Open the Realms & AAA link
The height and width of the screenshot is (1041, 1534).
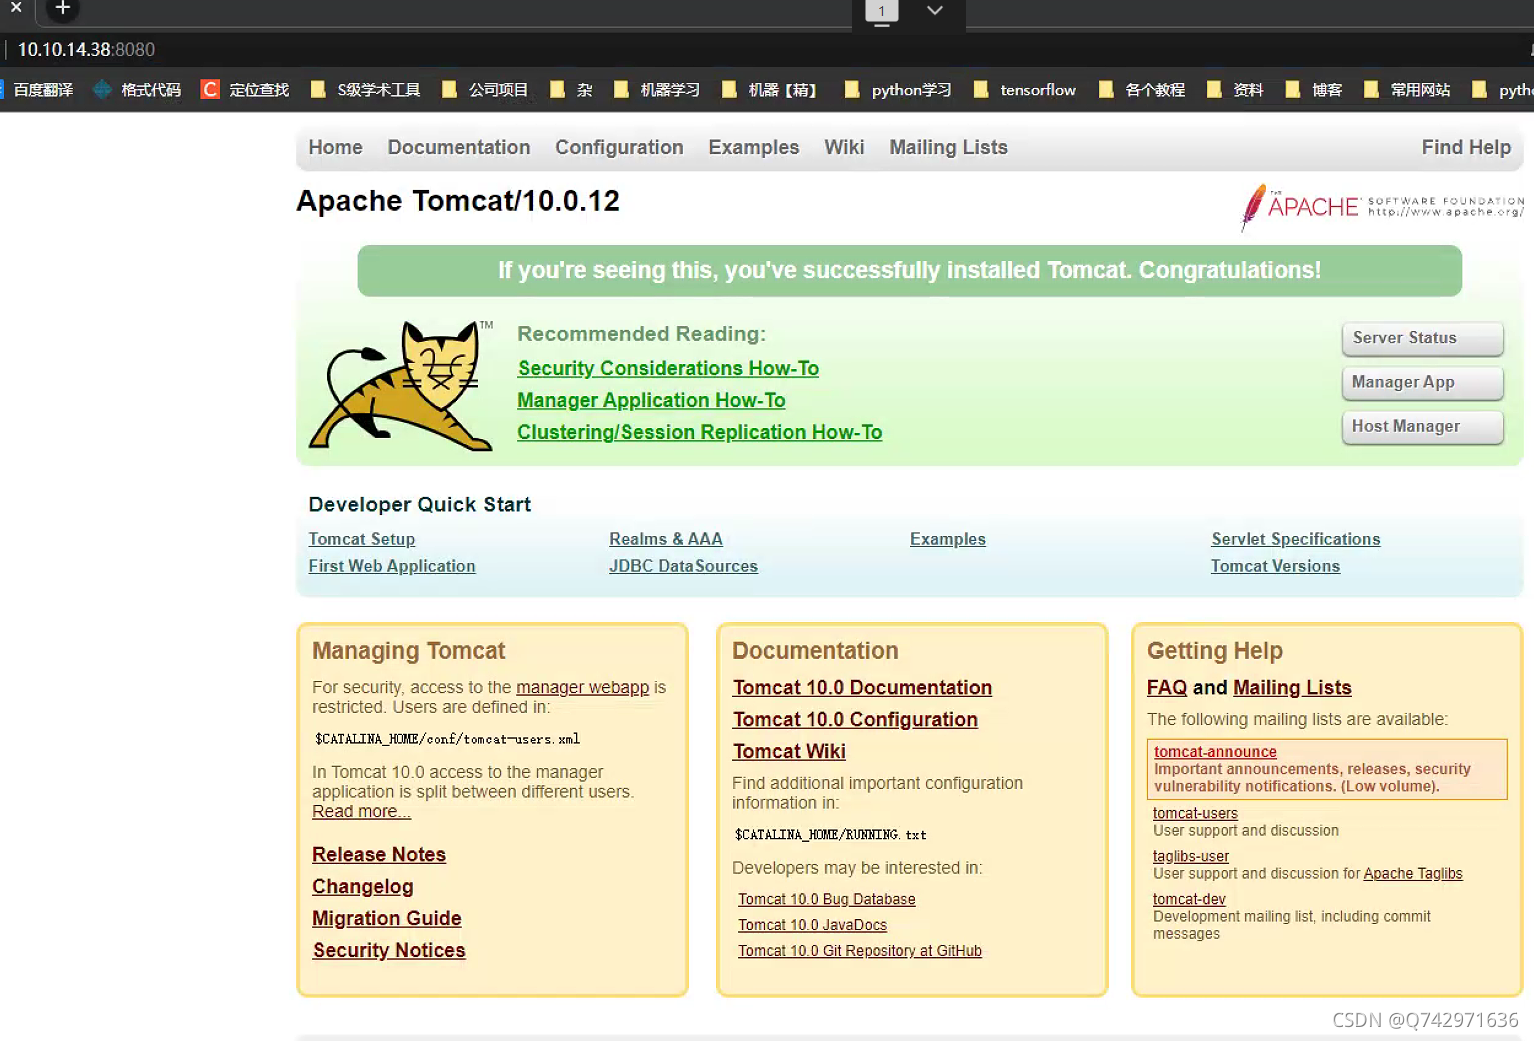(665, 539)
